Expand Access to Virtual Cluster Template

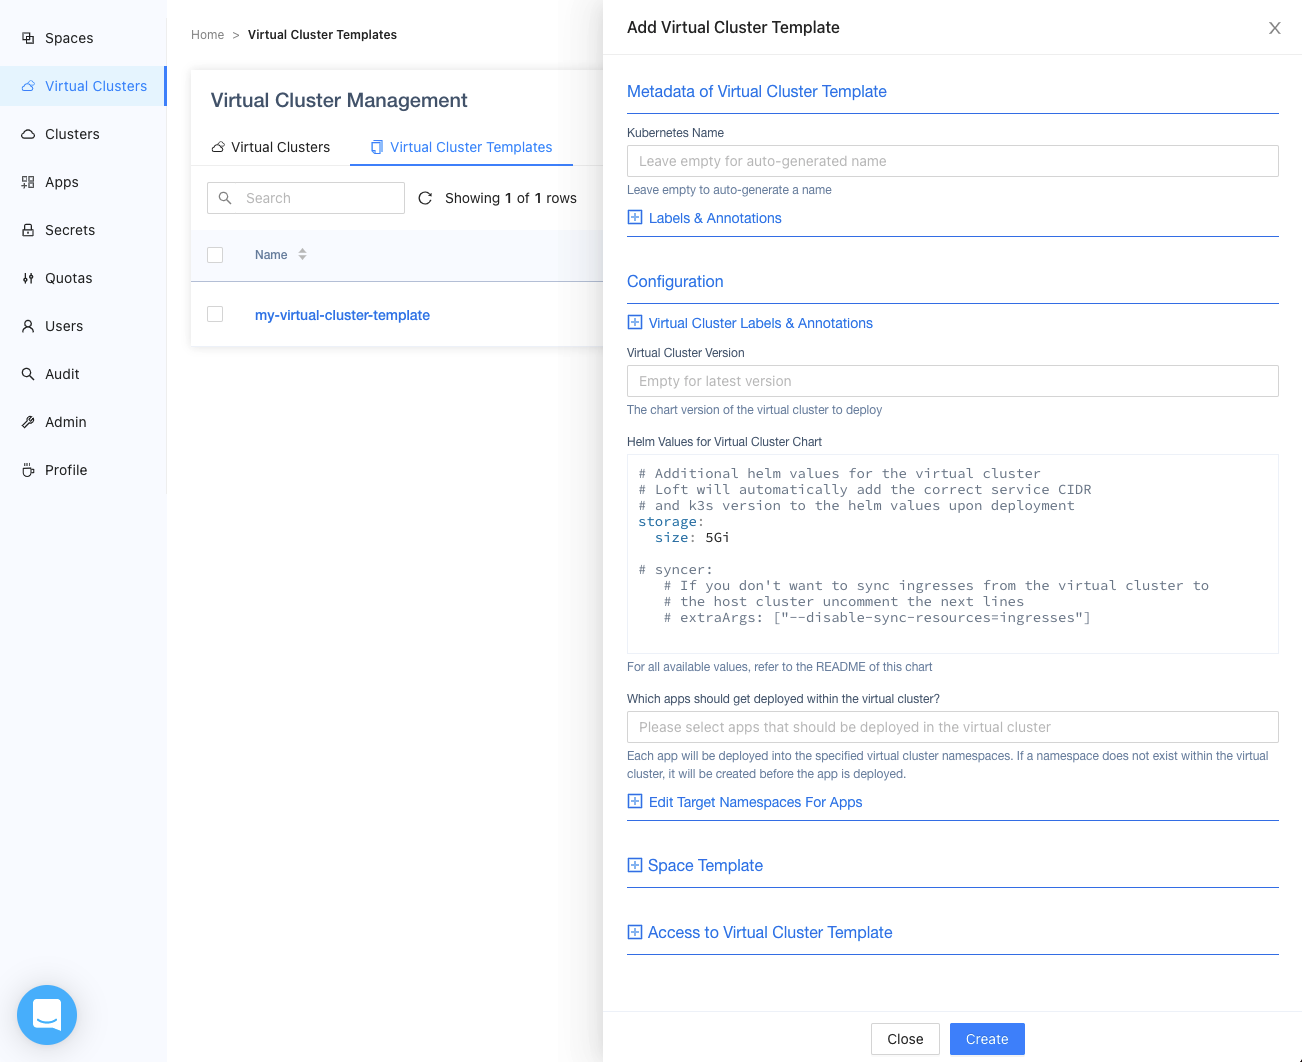point(759,932)
